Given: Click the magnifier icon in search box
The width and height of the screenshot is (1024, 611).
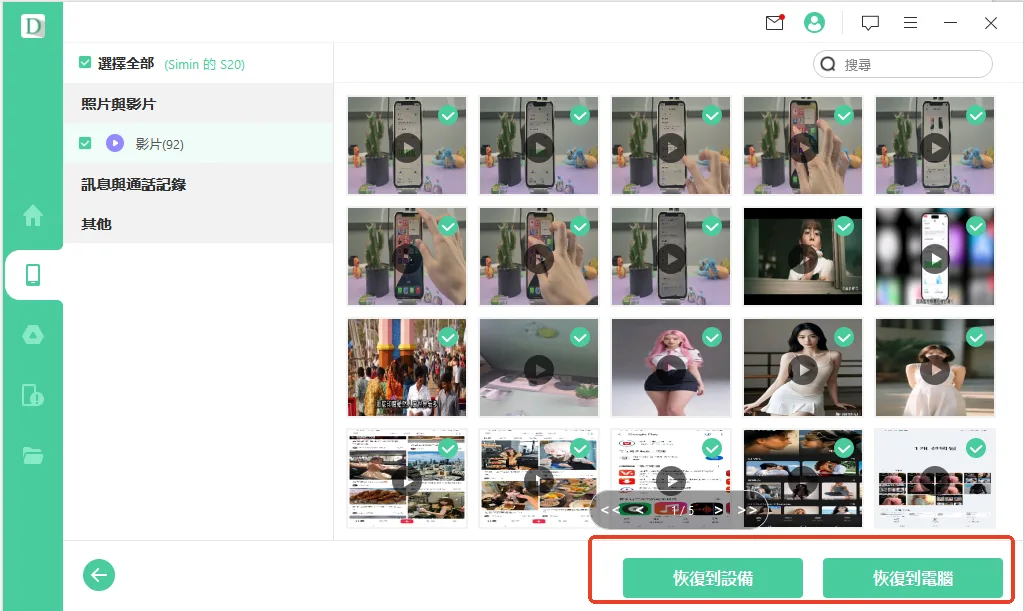Looking at the screenshot, I should coord(828,64).
